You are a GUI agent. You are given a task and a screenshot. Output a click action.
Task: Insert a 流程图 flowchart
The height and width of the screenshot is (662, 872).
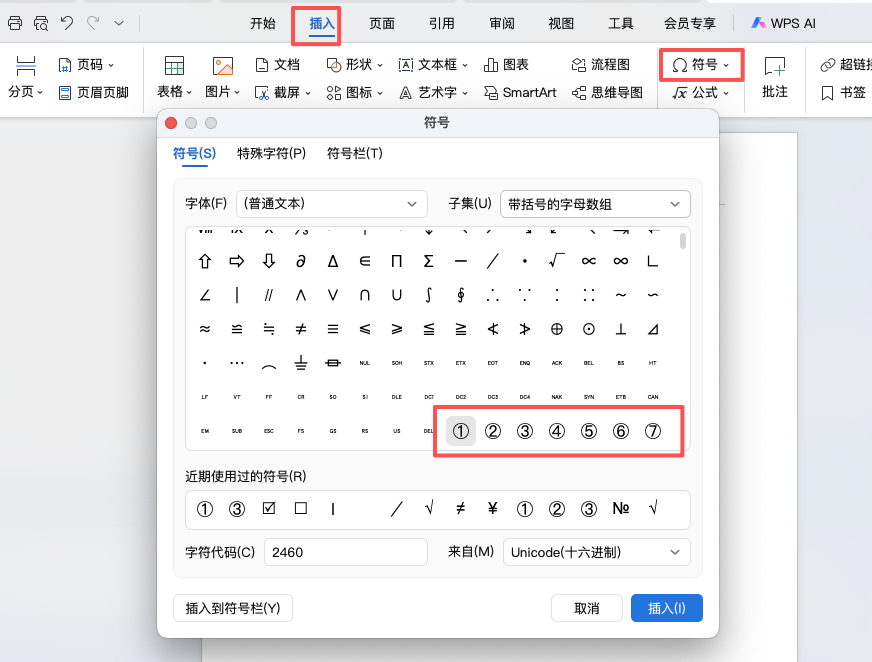pos(601,65)
